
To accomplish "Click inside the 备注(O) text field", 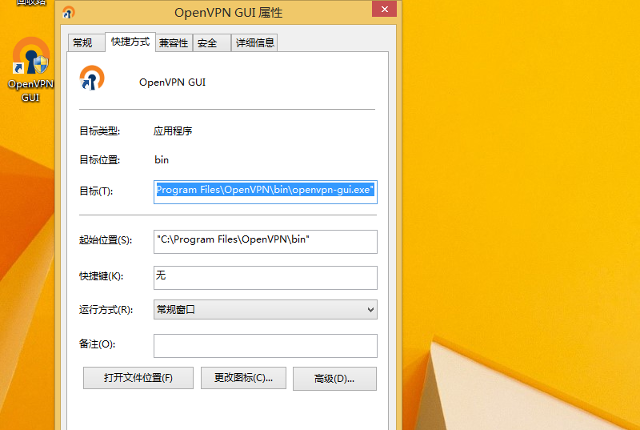I will [x=265, y=346].
